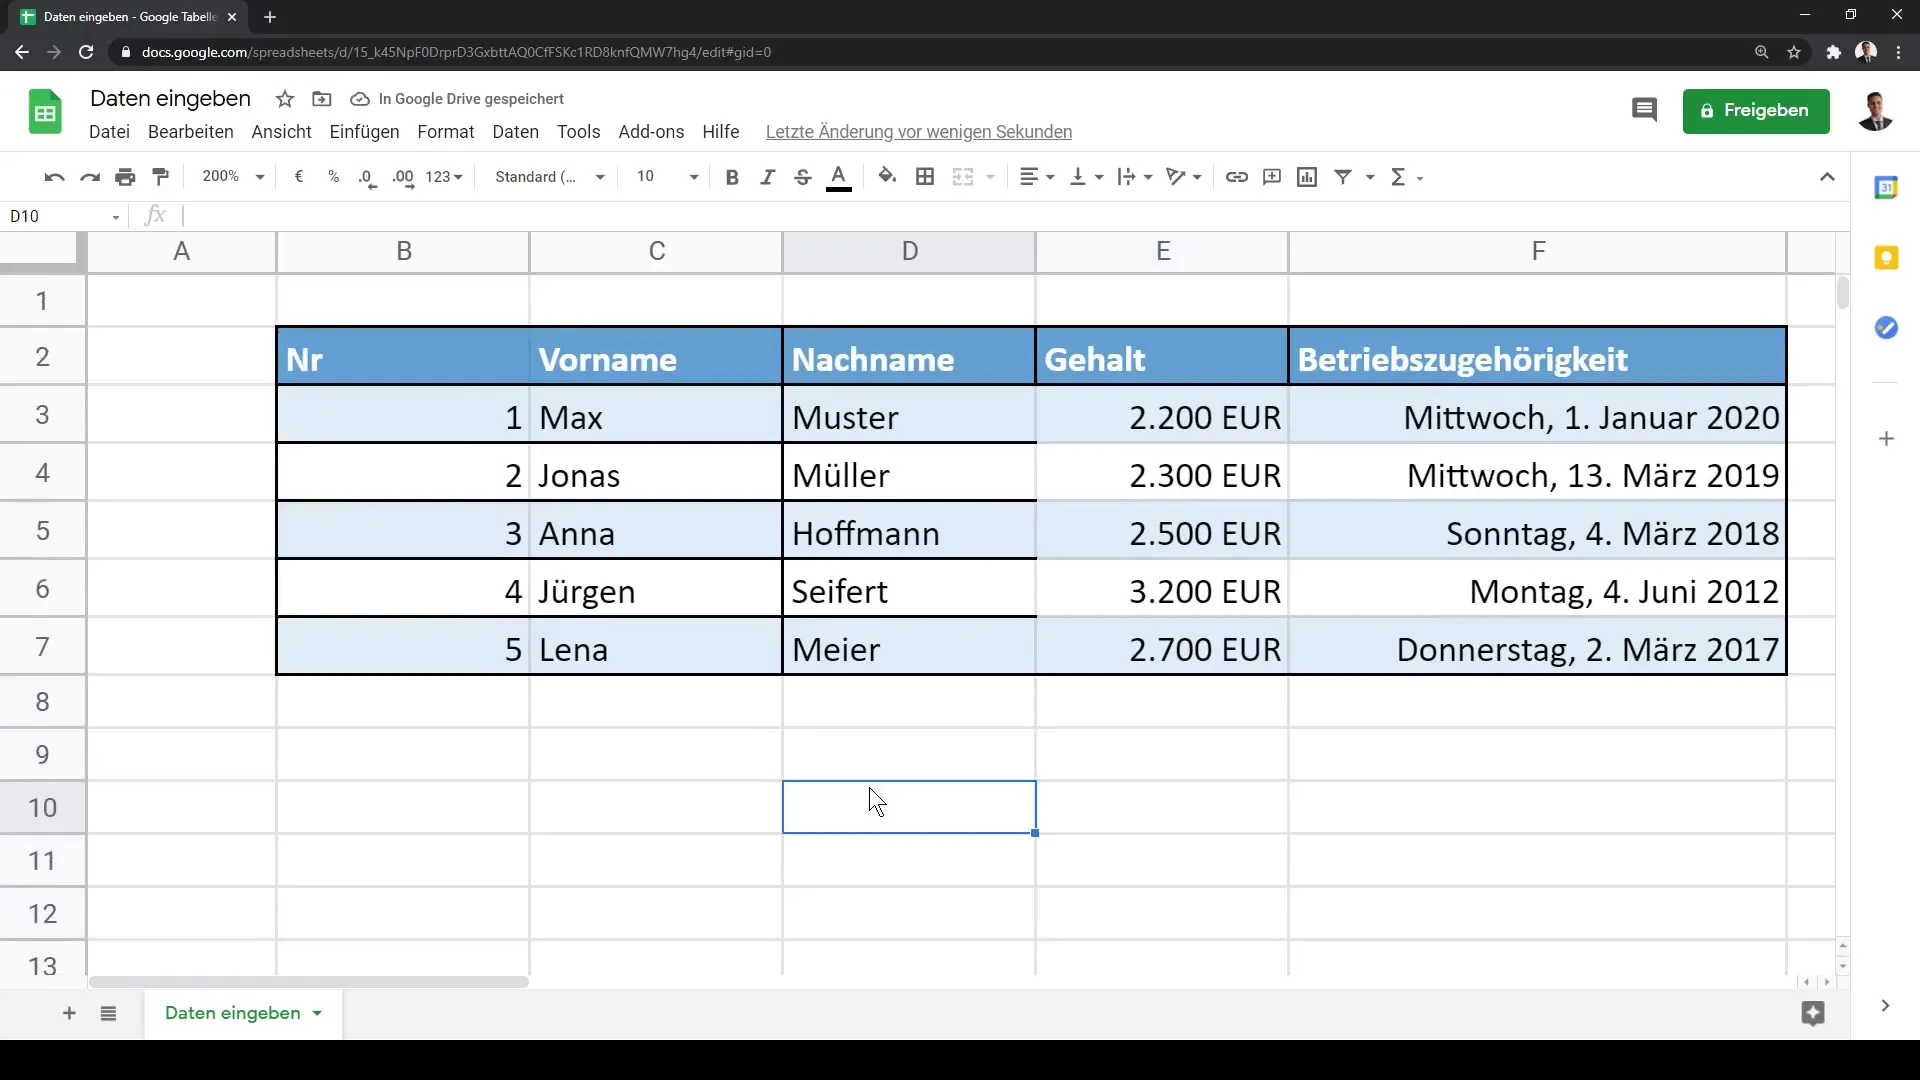Create a filter with funnel icon

(x=1343, y=177)
